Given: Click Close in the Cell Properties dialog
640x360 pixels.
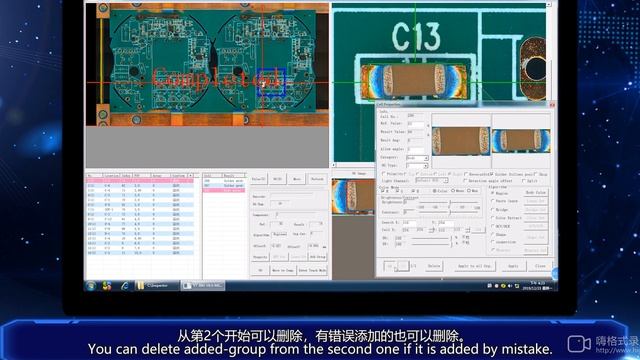Looking at the screenshot, I should tap(540, 266).
